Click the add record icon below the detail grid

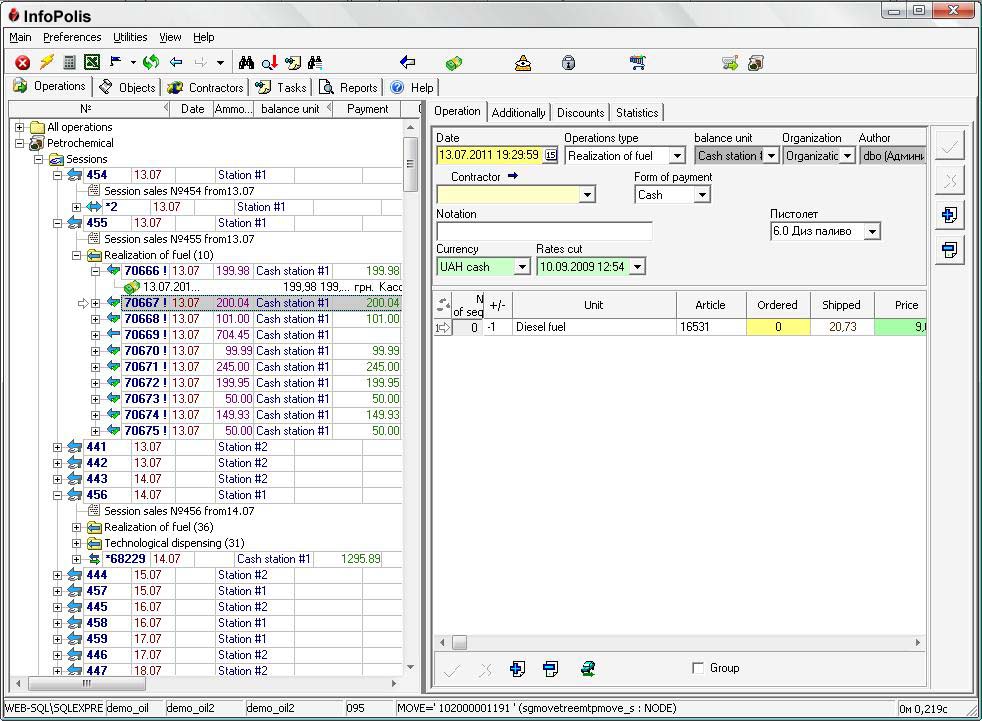[519, 668]
